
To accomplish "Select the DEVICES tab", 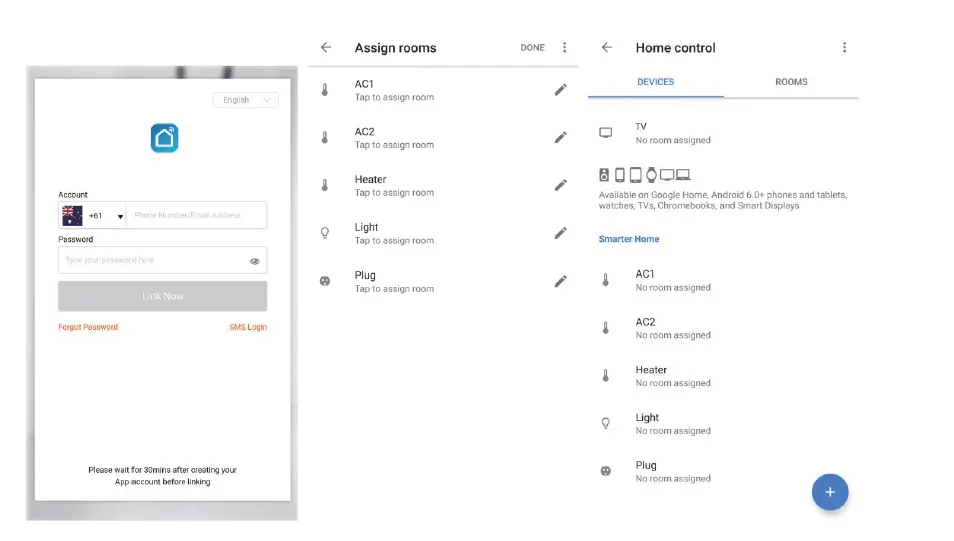I will click(656, 82).
